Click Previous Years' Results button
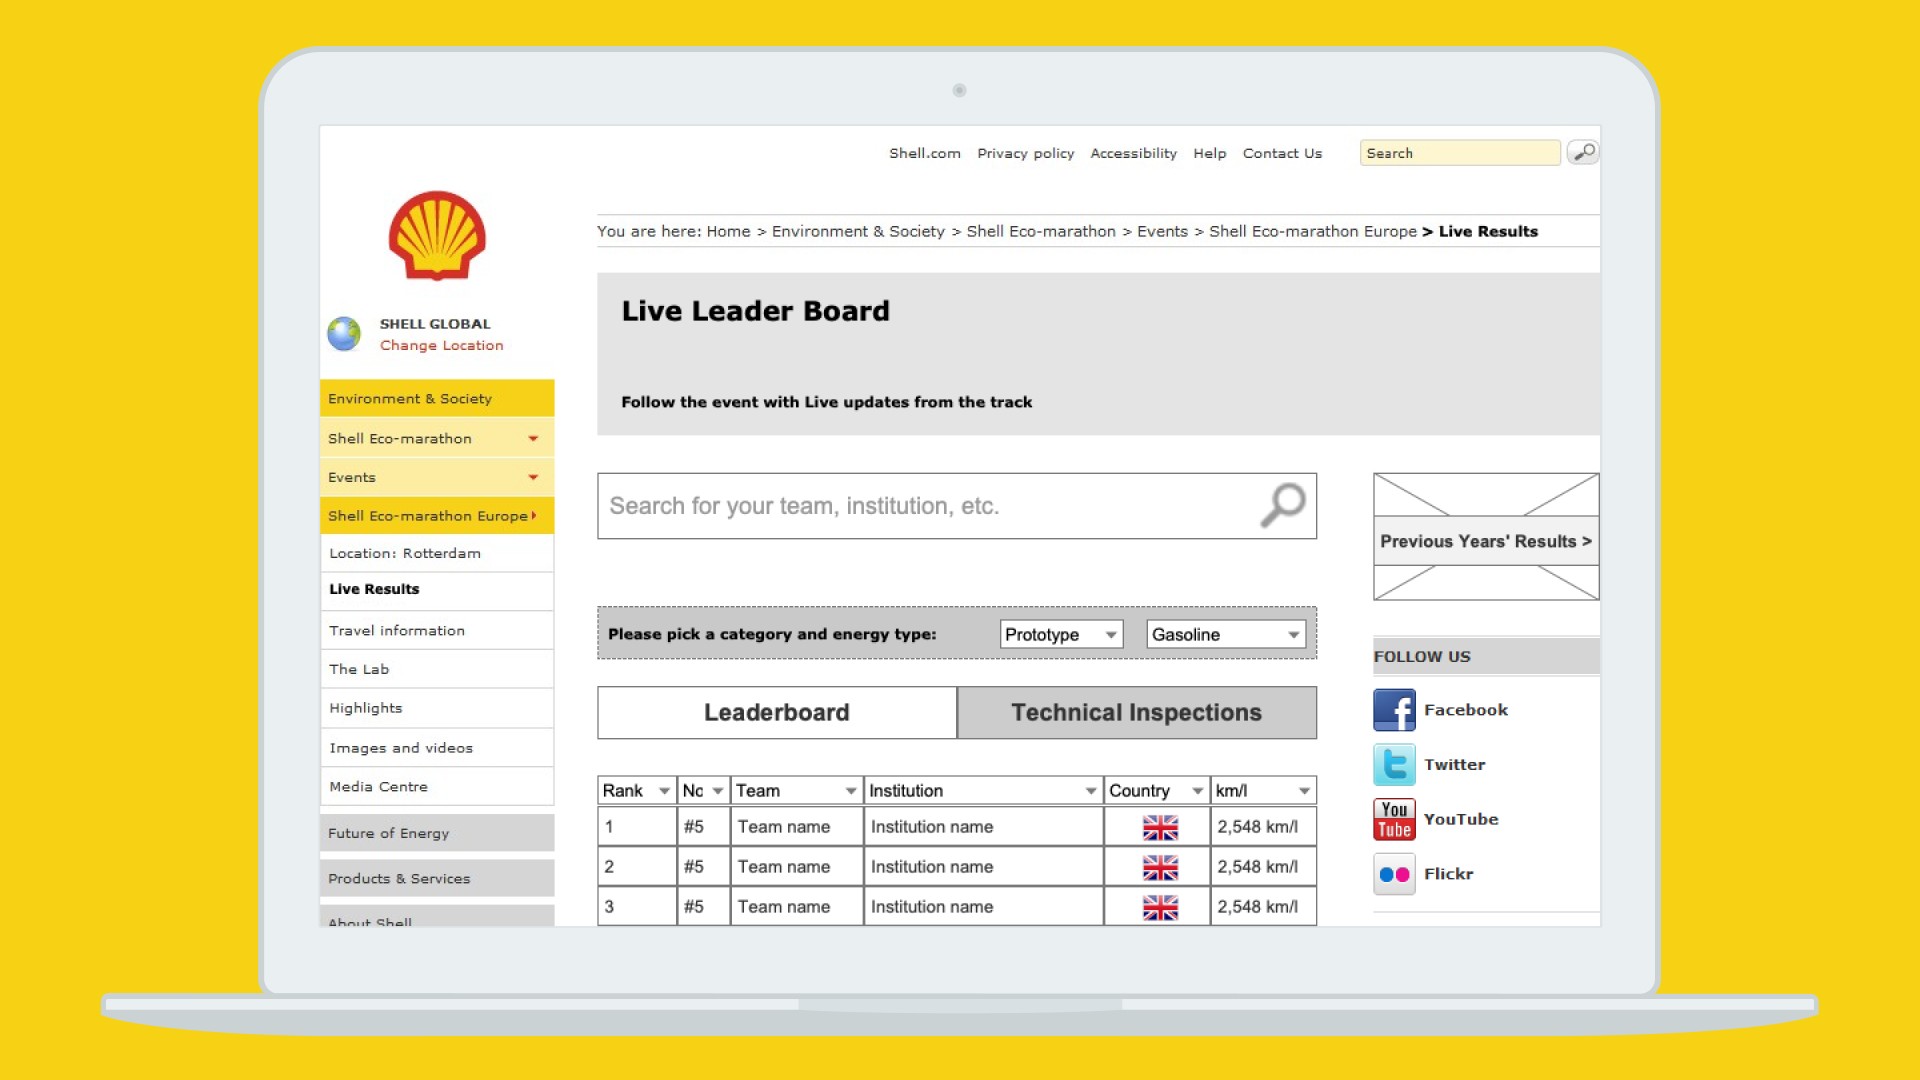The image size is (1920, 1080). (1485, 541)
